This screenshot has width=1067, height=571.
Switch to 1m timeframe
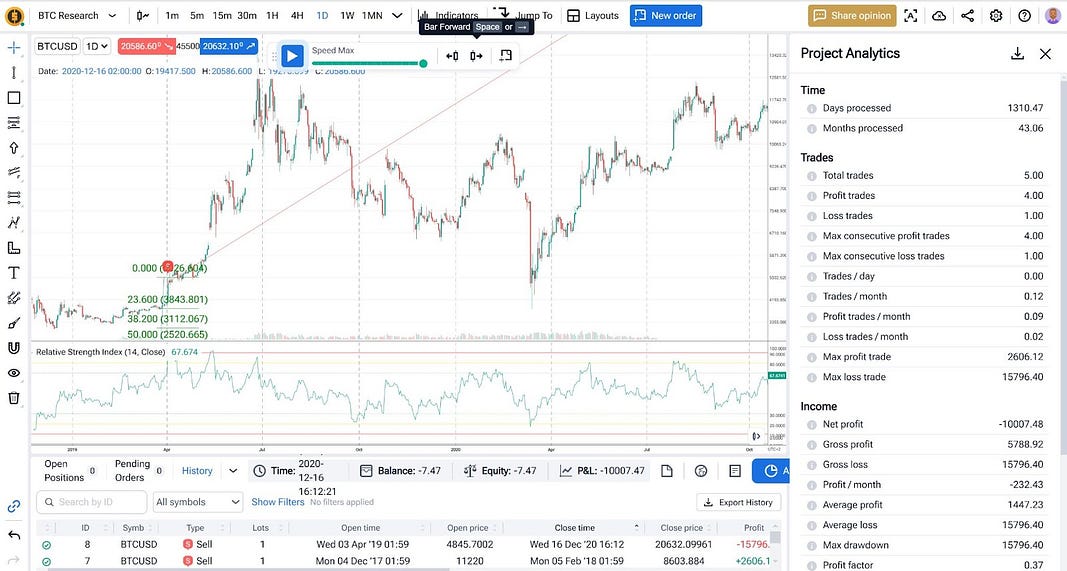pyautogui.click(x=172, y=16)
